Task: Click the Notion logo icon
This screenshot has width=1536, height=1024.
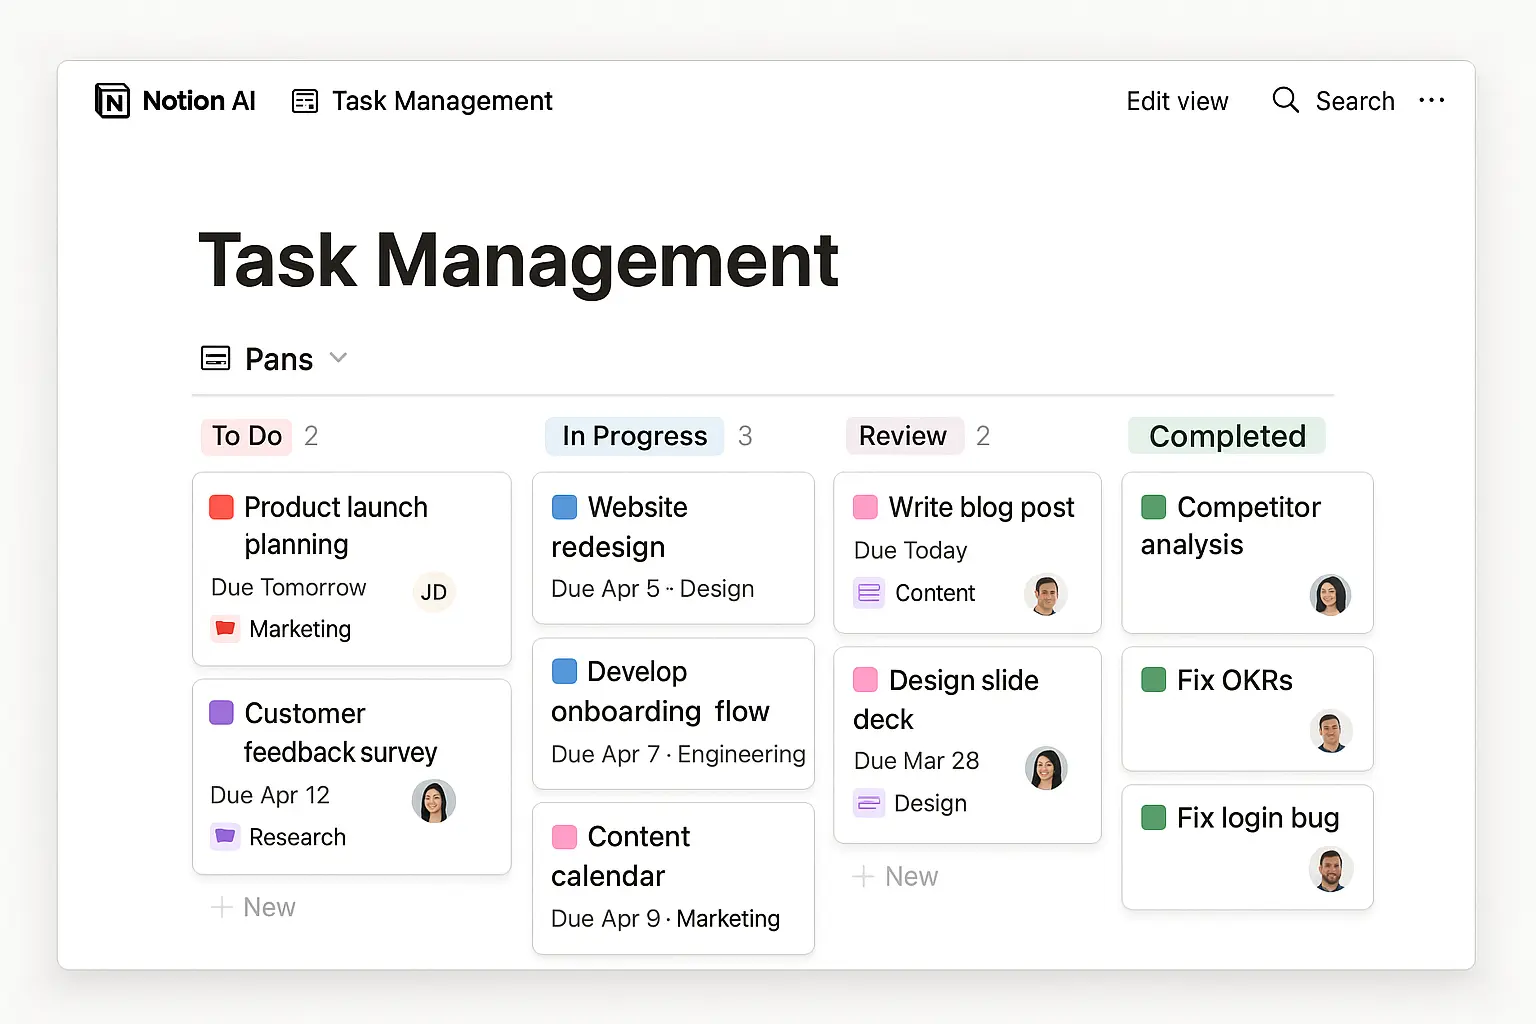Action: tap(112, 101)
